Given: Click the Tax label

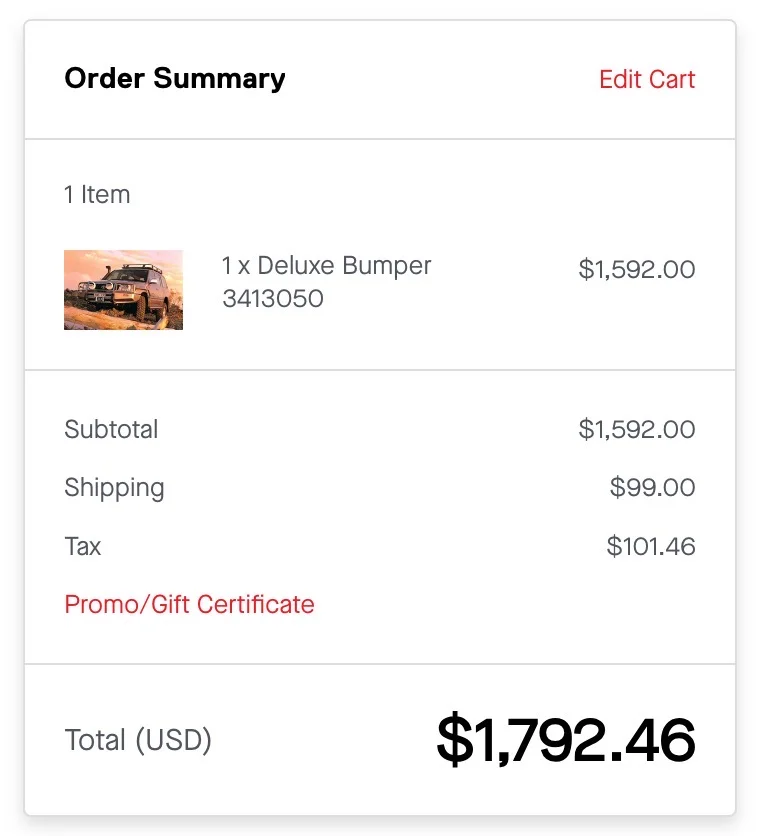Looking at the screenshot, I should (83, 547).
